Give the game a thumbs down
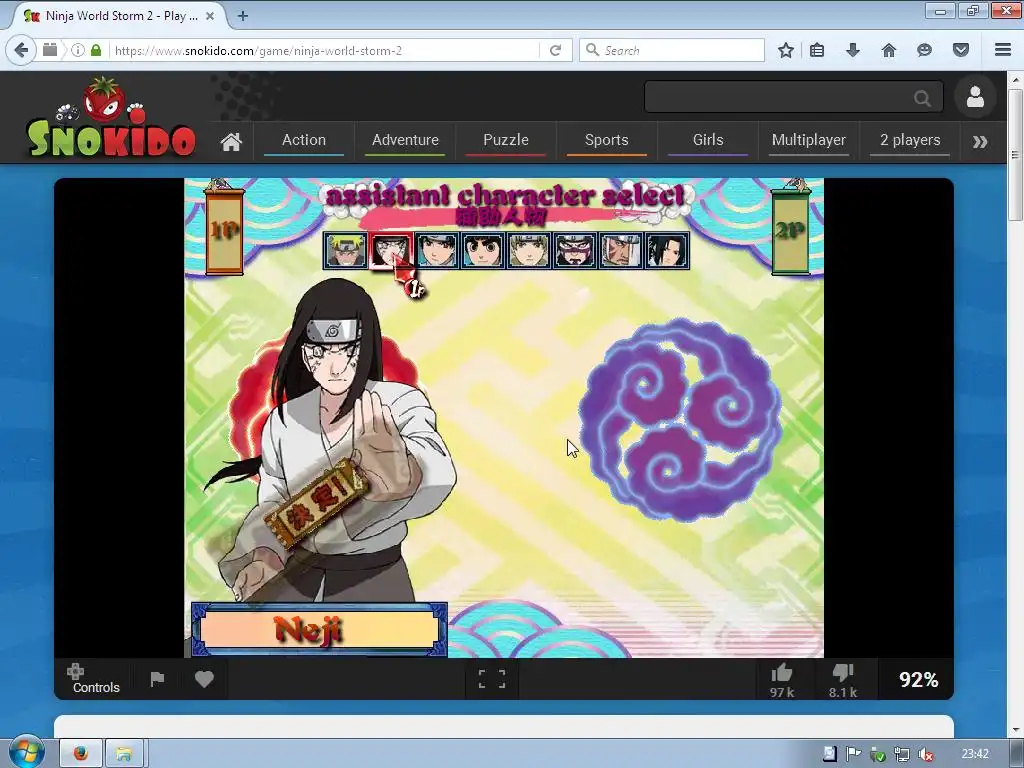The image size is (1024, 768). coord(843,680)
